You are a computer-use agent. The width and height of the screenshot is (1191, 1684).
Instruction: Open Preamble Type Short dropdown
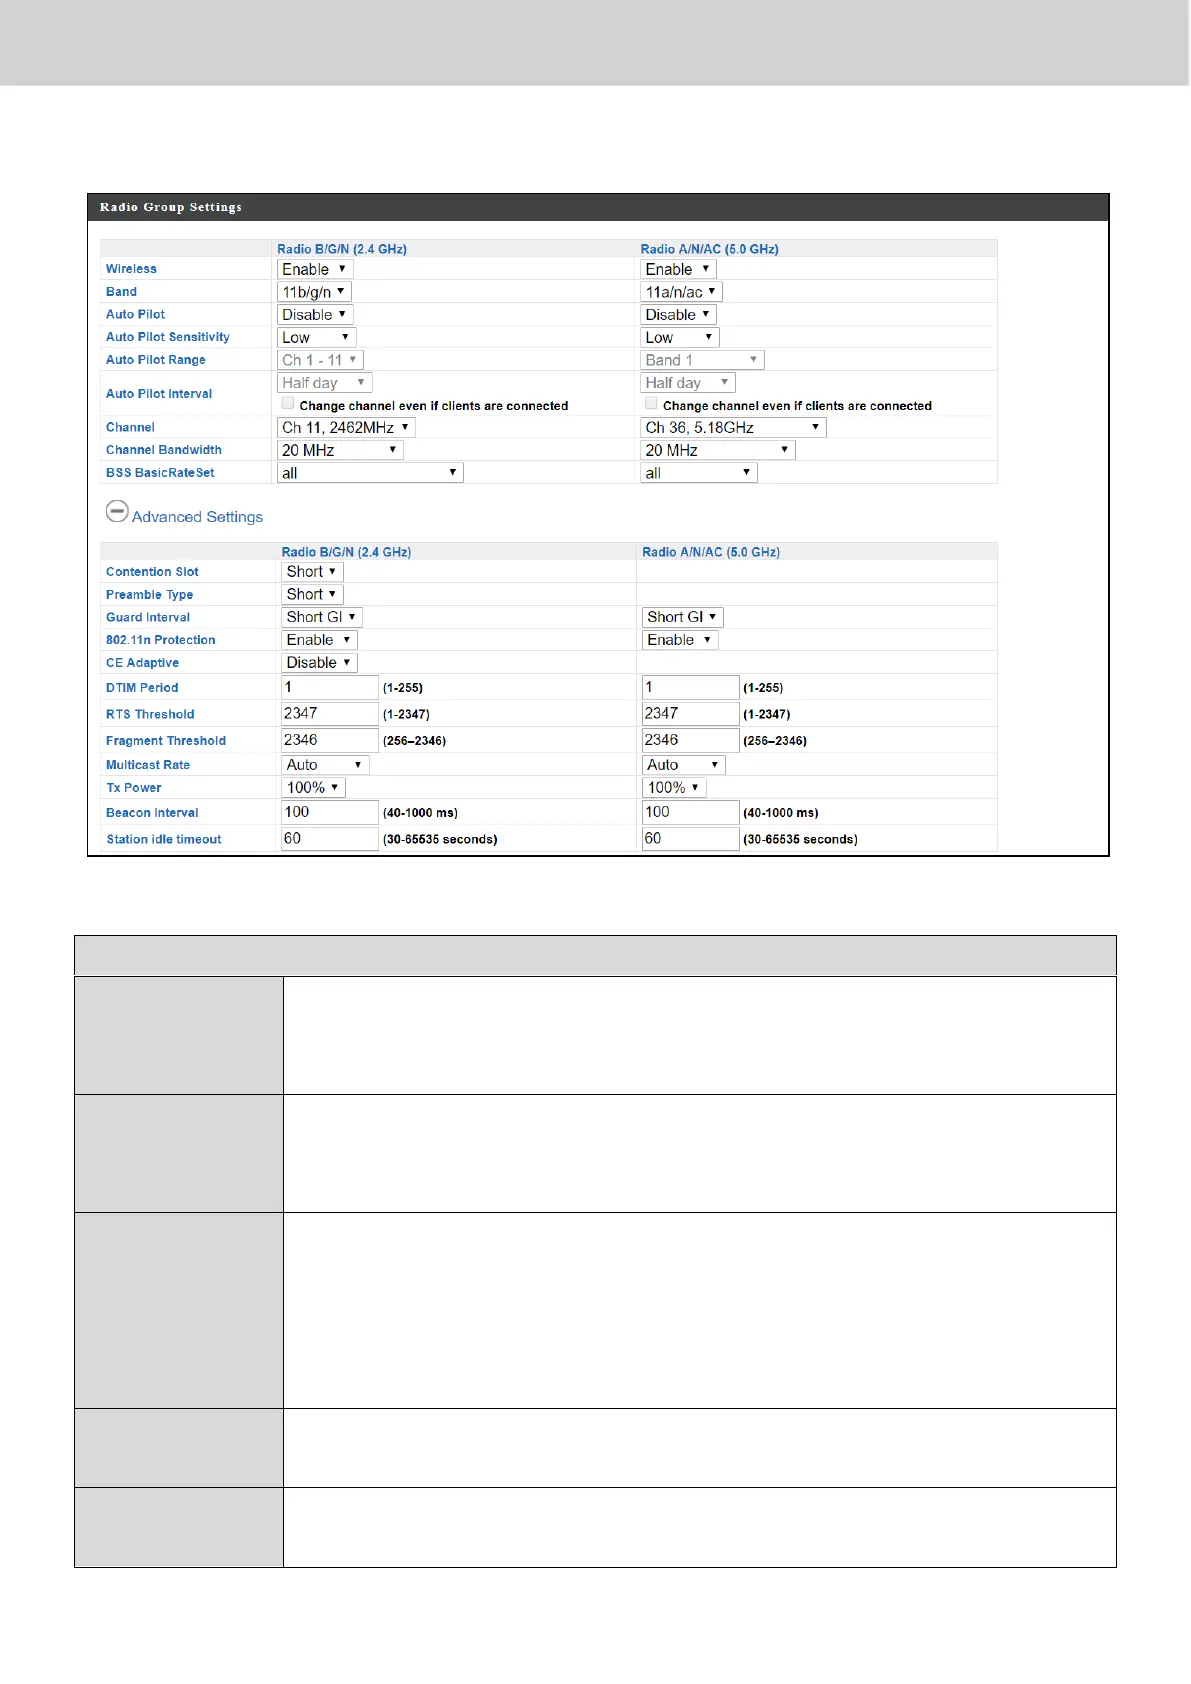[x=312, y=595]
